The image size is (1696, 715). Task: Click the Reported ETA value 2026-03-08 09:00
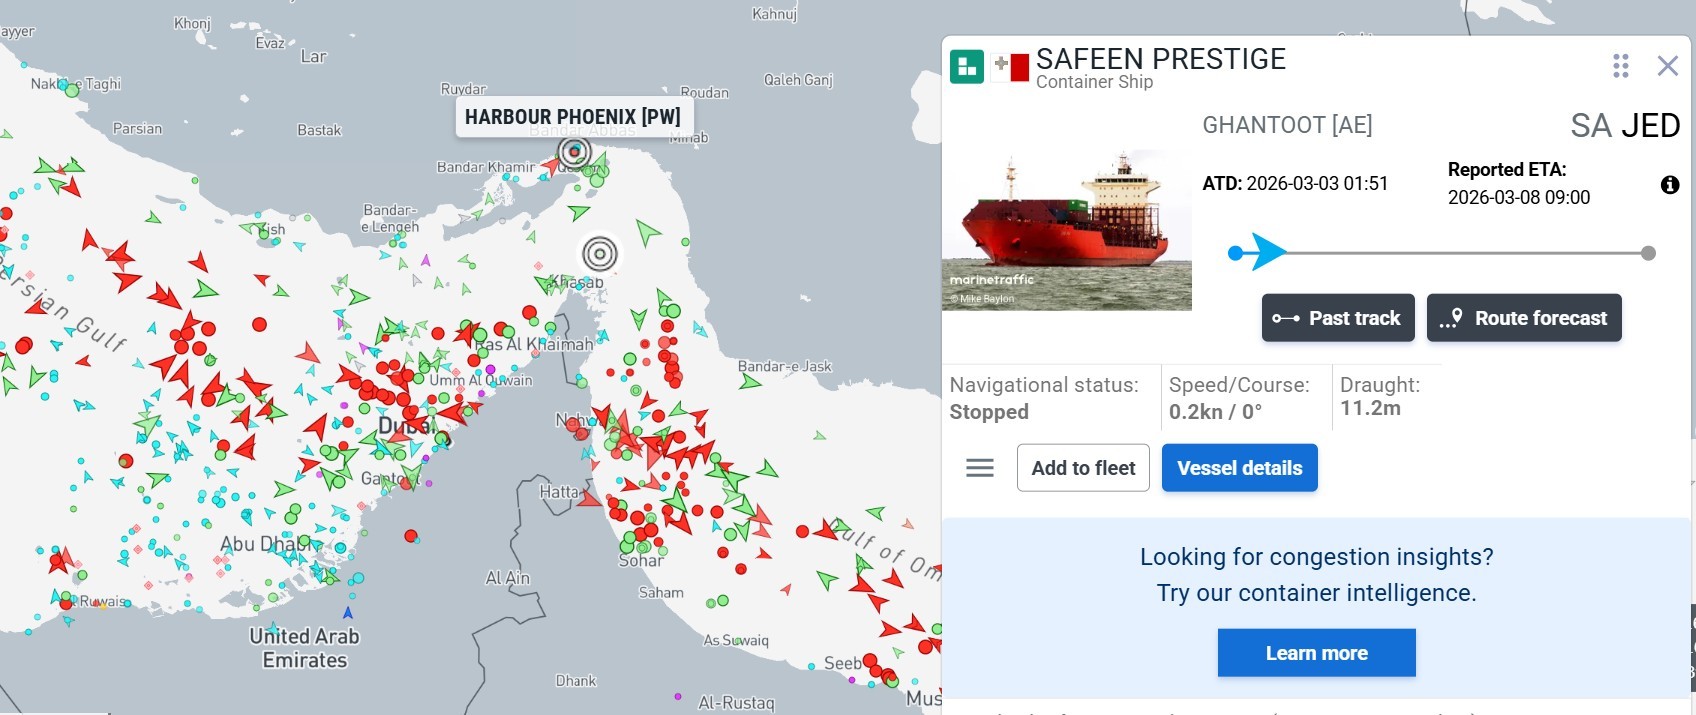point(1519,197)
